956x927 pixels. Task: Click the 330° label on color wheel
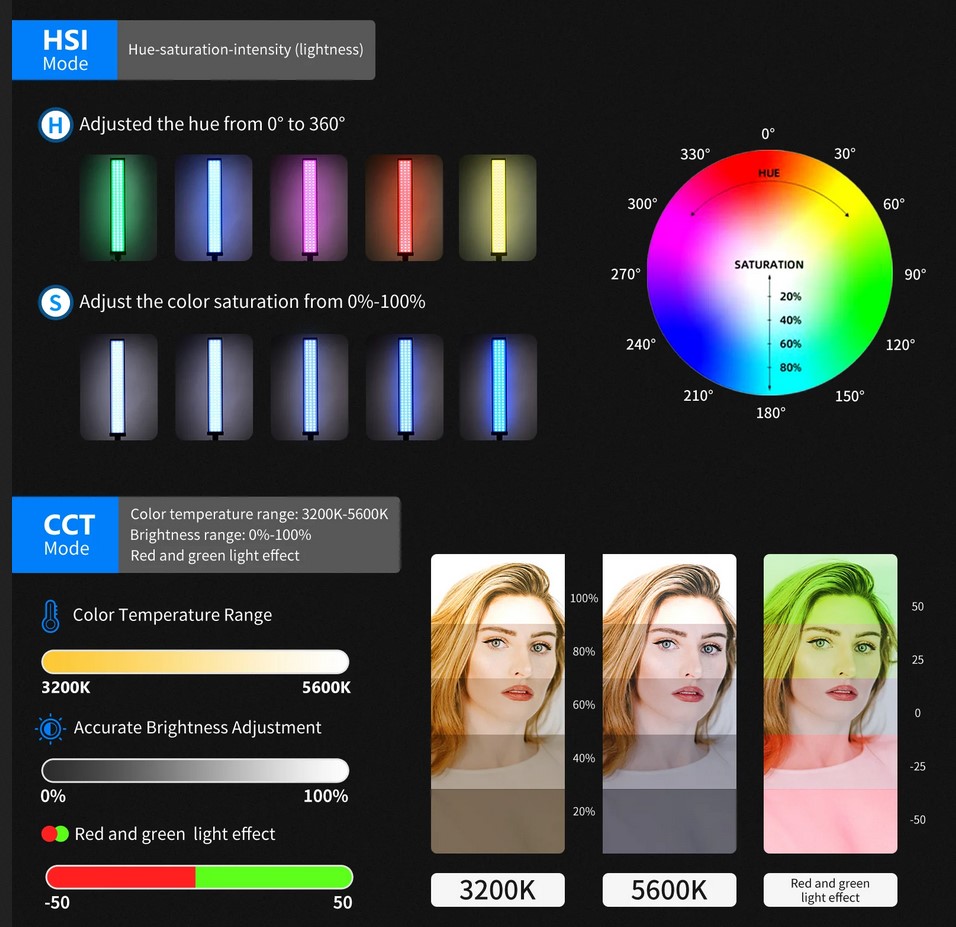point(695,154)
